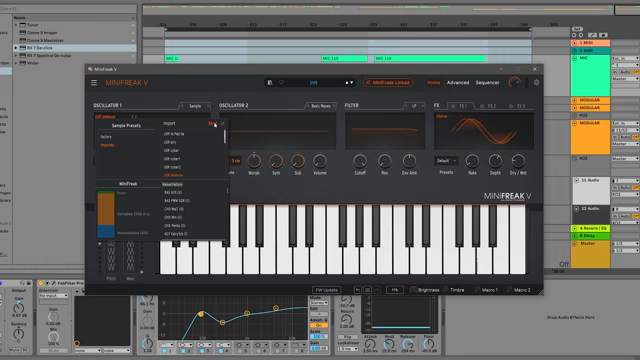Open MiniFreak V settings gear icon
This screenshot has width=640, height=360.
coord(536,82)
